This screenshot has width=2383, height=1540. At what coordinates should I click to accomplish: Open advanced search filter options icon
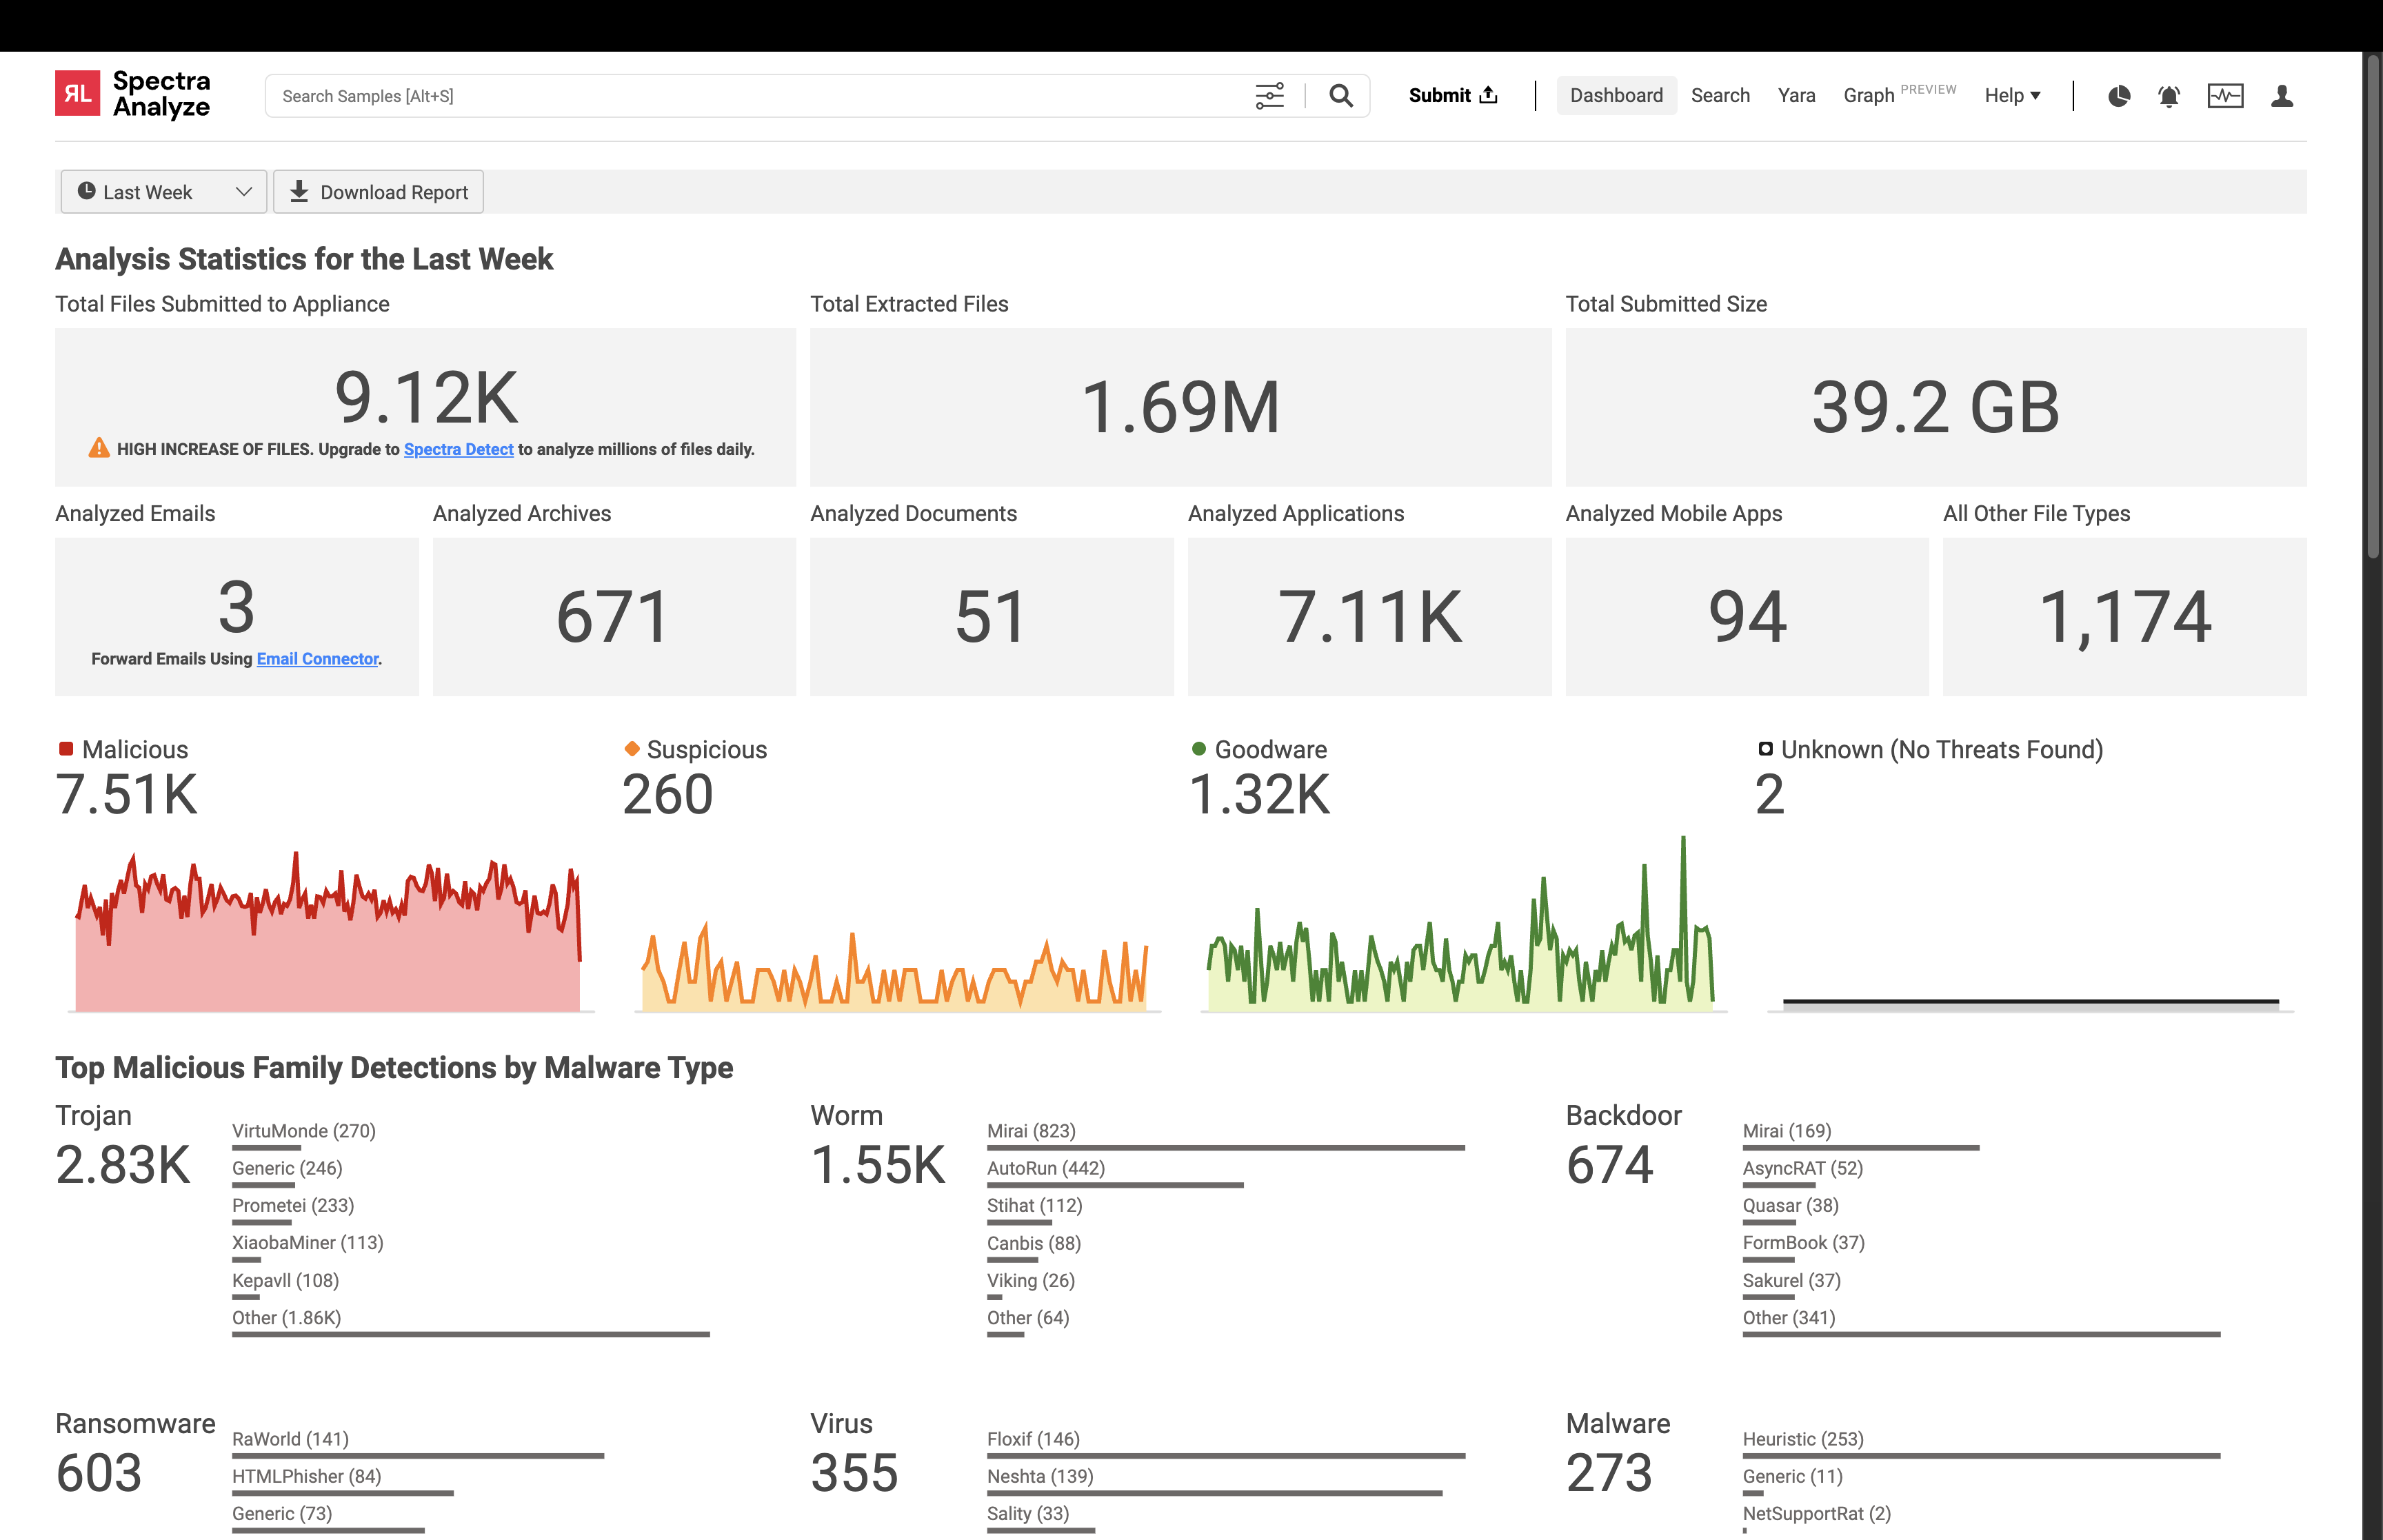(1269, 96)
